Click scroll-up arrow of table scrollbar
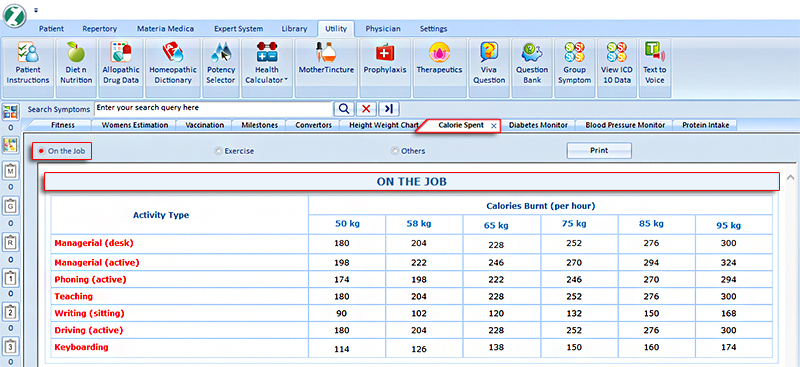Viewport: 800px width, 367px height. 791,177
